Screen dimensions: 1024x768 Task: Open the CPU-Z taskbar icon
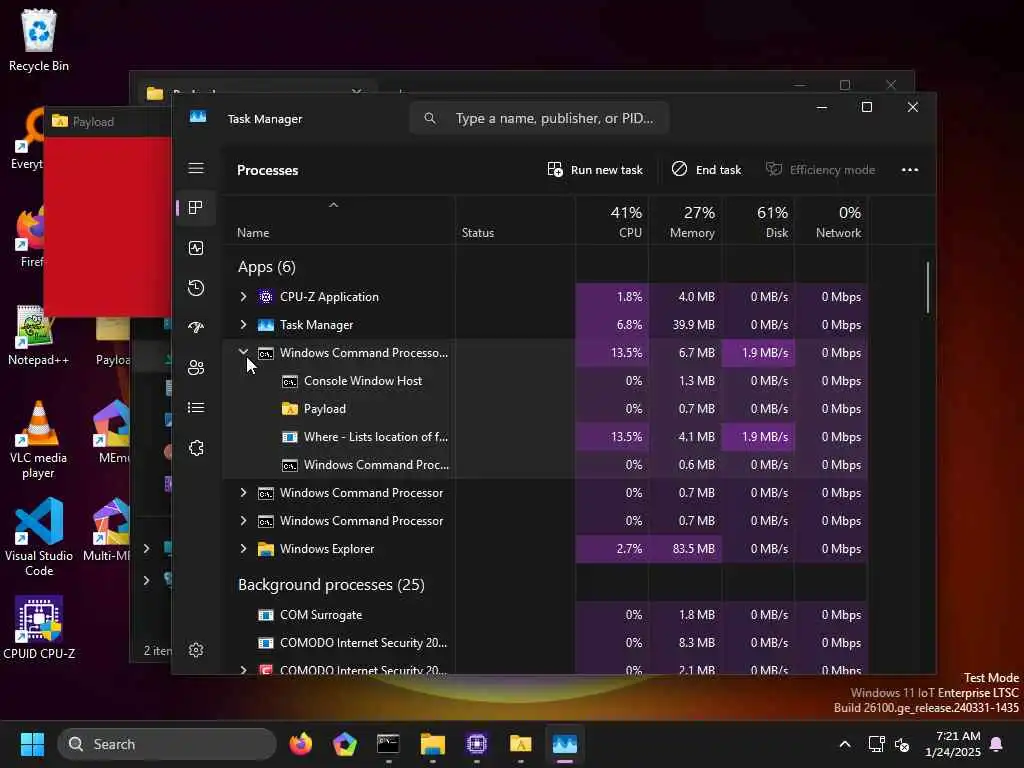pyautogui.click(x=477, y=744)
